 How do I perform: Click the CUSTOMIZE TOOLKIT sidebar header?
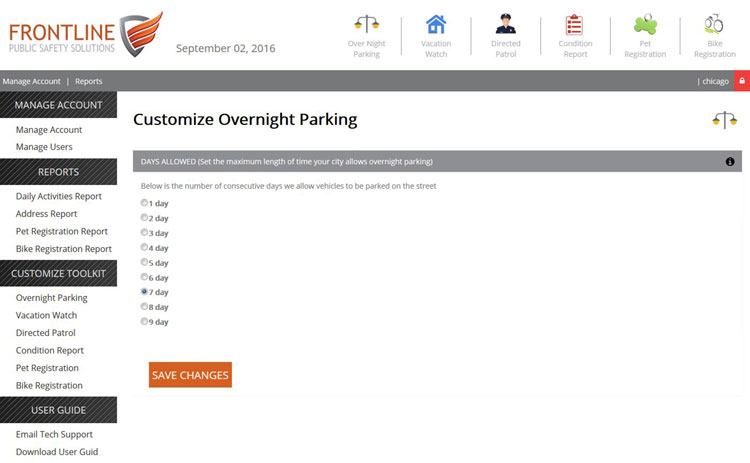(58, 273)
